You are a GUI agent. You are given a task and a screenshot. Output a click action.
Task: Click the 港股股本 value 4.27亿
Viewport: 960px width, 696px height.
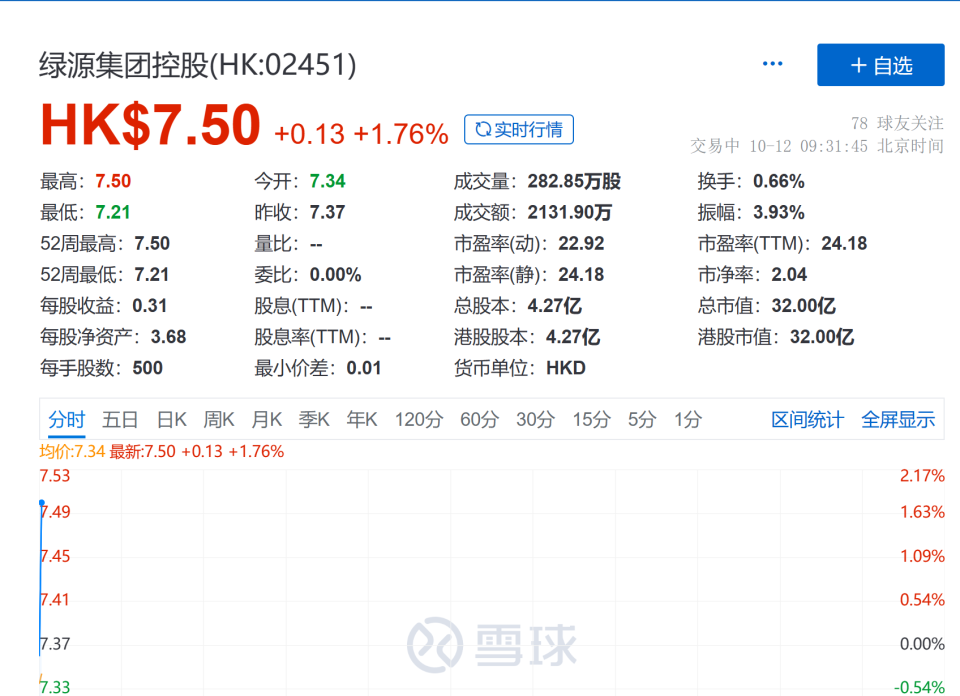point(573,337)
